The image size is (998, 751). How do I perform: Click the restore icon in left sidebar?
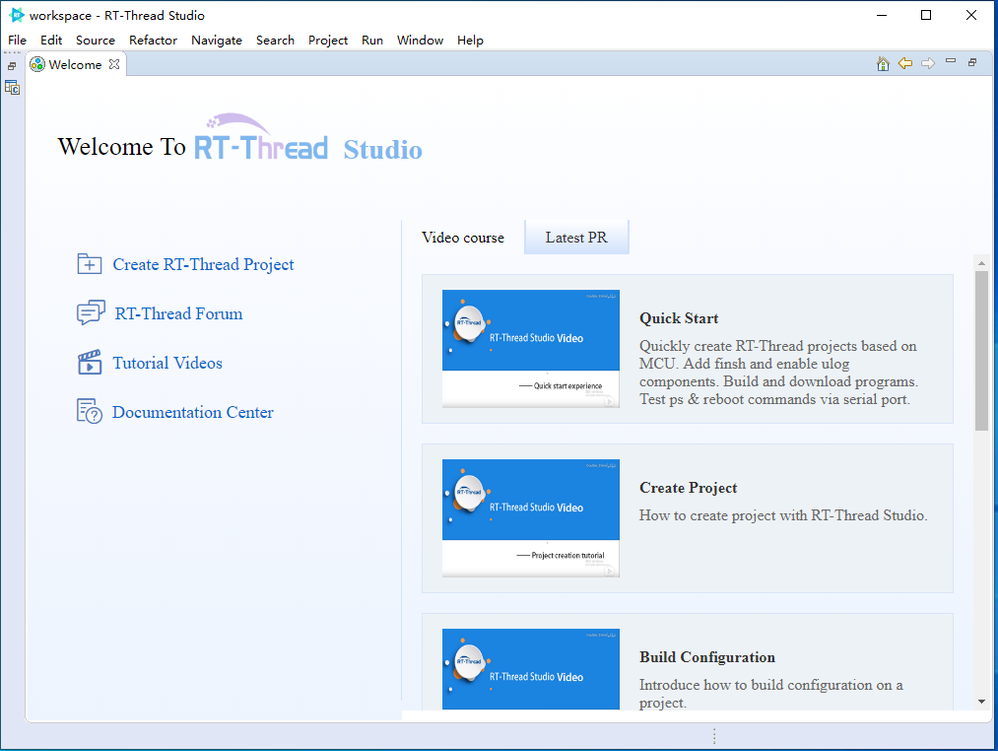pyautogui.click(x=11, y=66)
